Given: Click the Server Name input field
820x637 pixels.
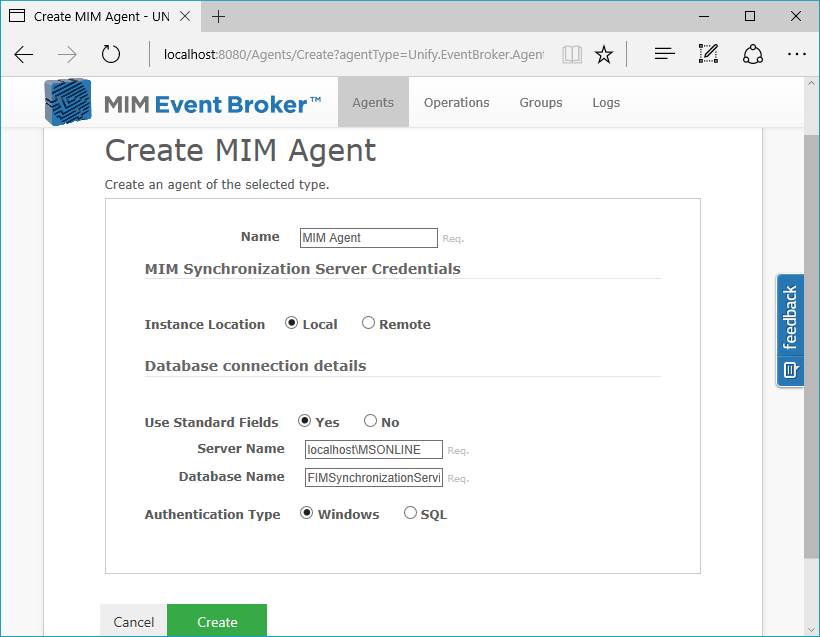Looking at the screenshot, I should tap(374, 450).
